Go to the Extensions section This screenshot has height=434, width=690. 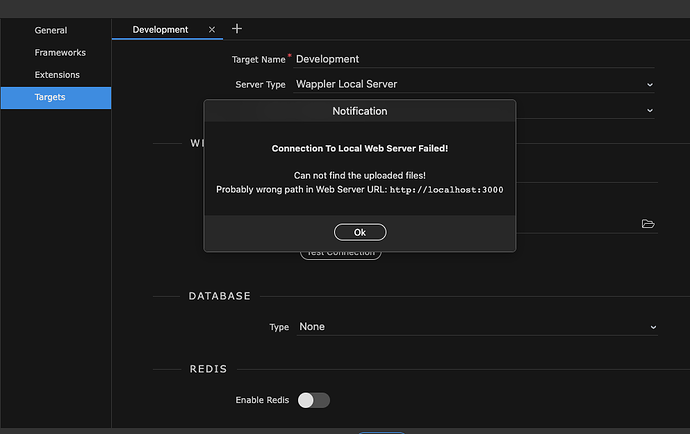[x=57, y=75]
